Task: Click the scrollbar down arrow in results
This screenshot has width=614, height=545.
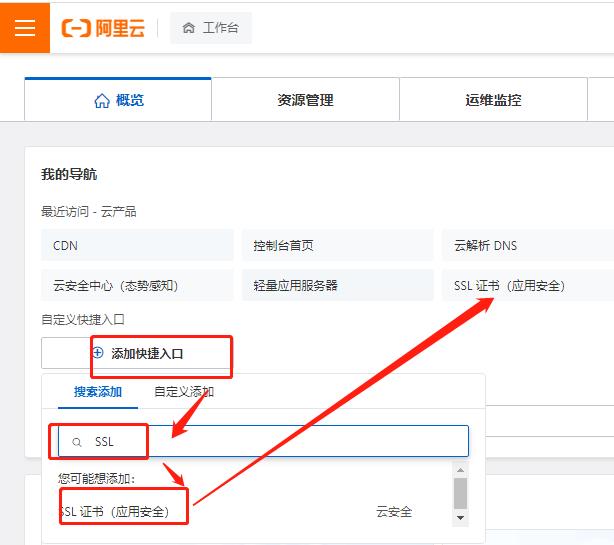Action: click(460, 518)
